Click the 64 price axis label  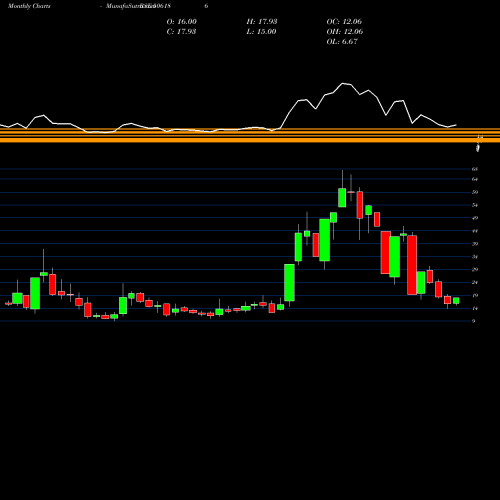(475, 179)
